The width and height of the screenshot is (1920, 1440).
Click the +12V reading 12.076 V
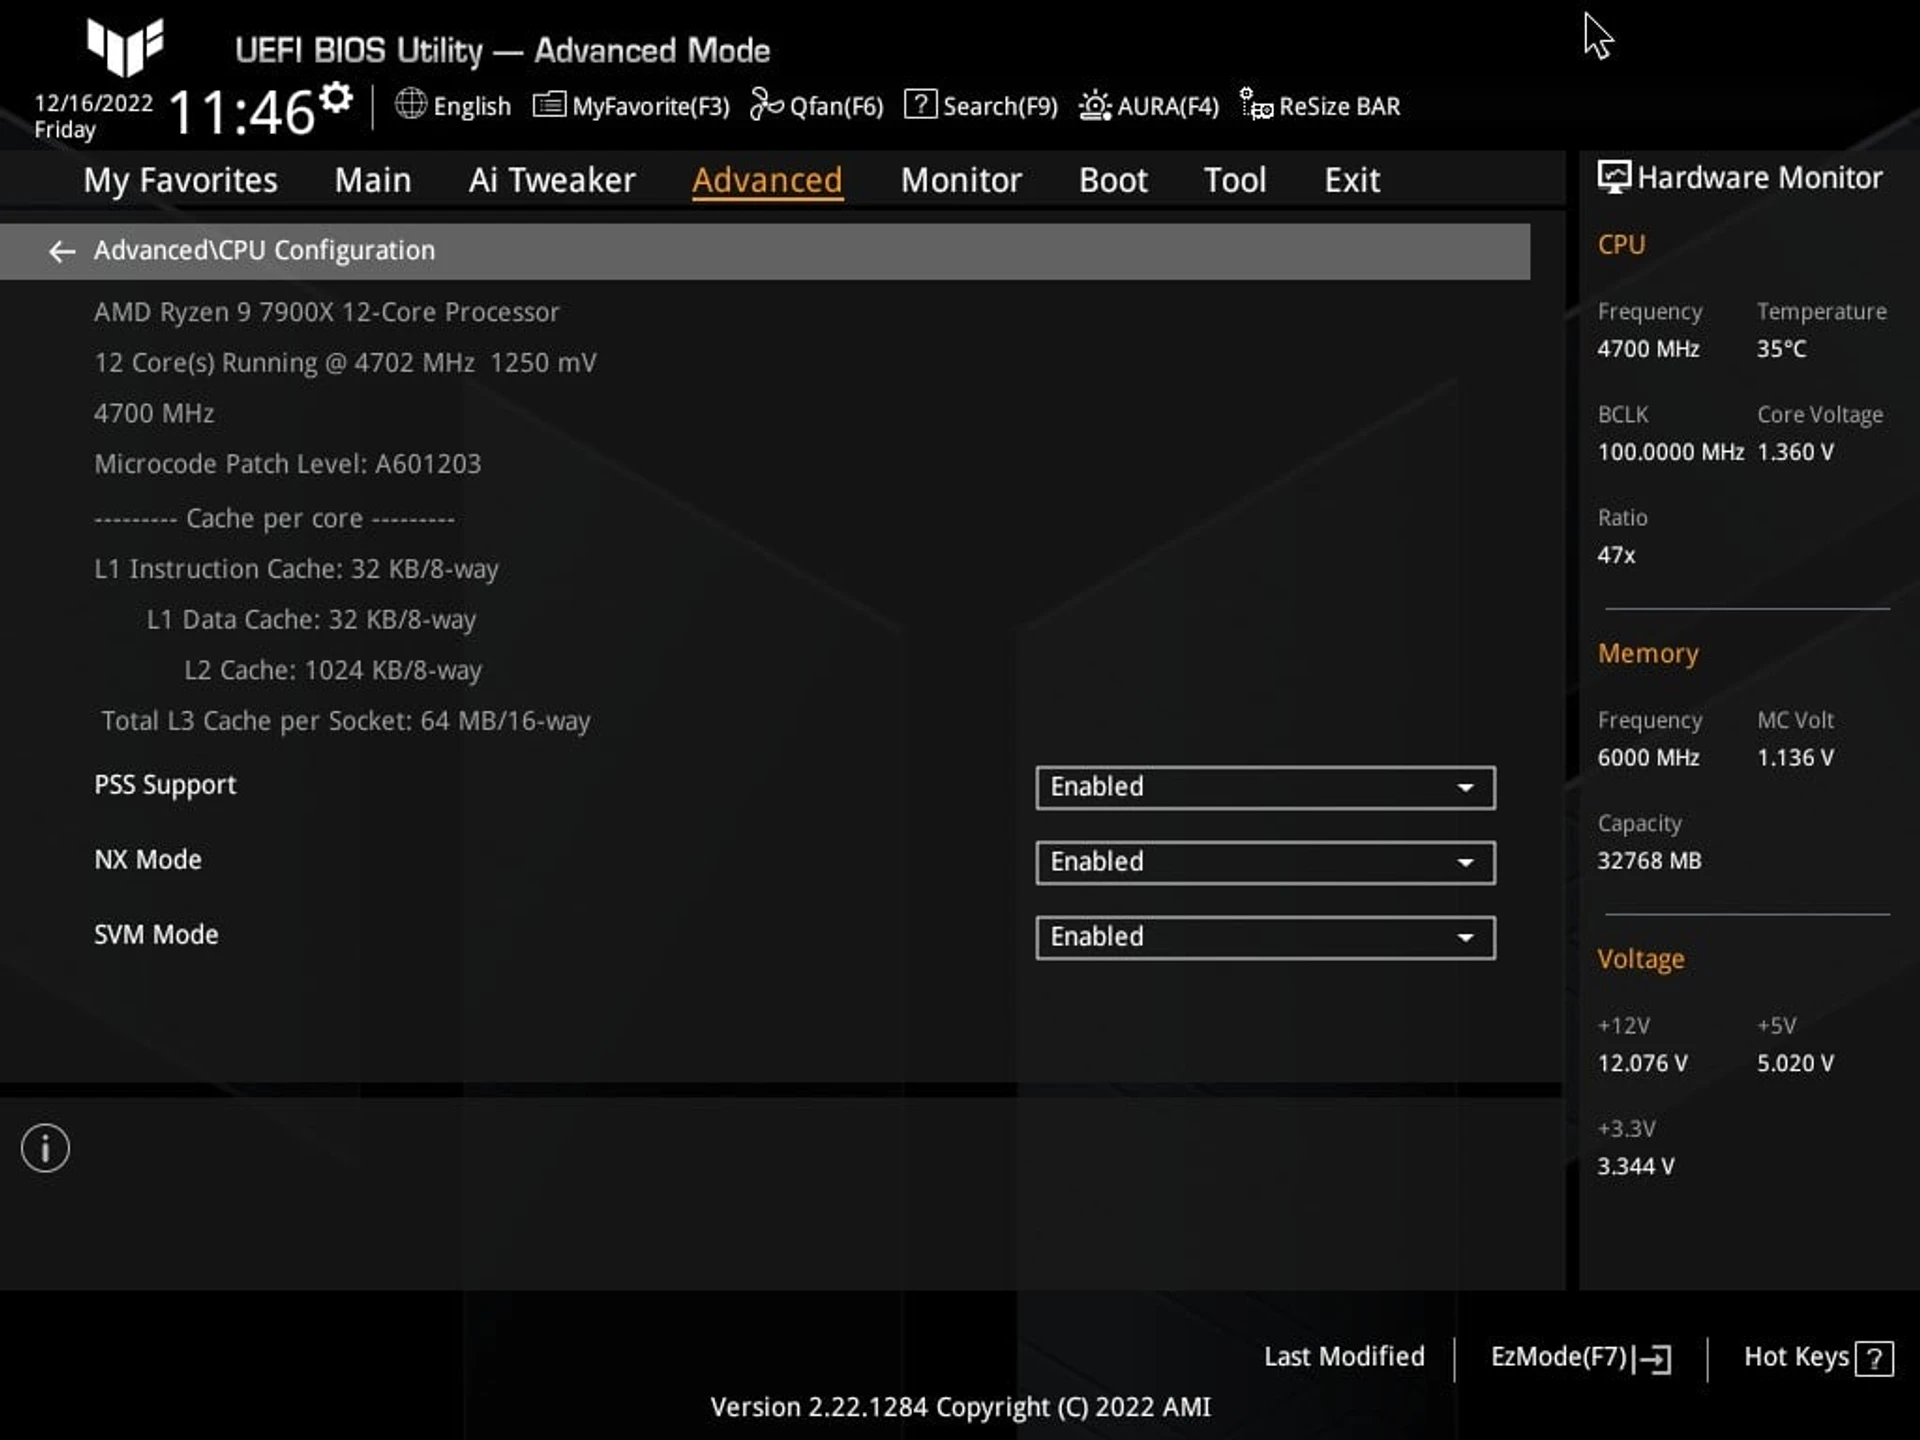(x=1642, y=1063)
